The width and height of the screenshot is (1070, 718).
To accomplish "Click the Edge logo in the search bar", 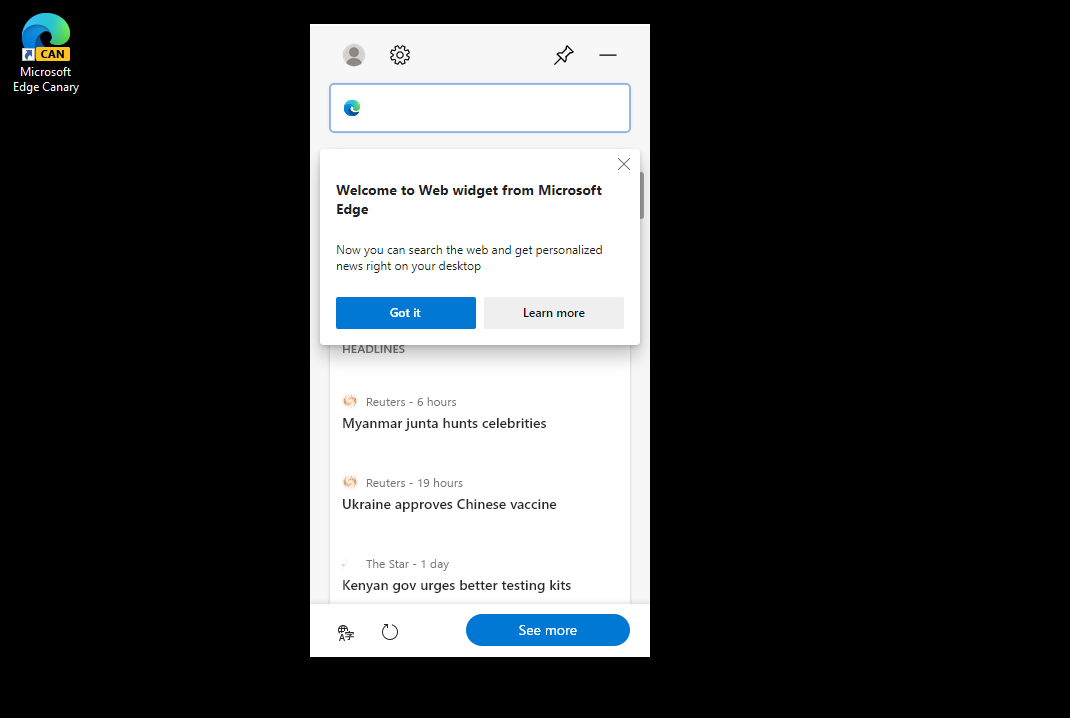I will coord(351,108).
